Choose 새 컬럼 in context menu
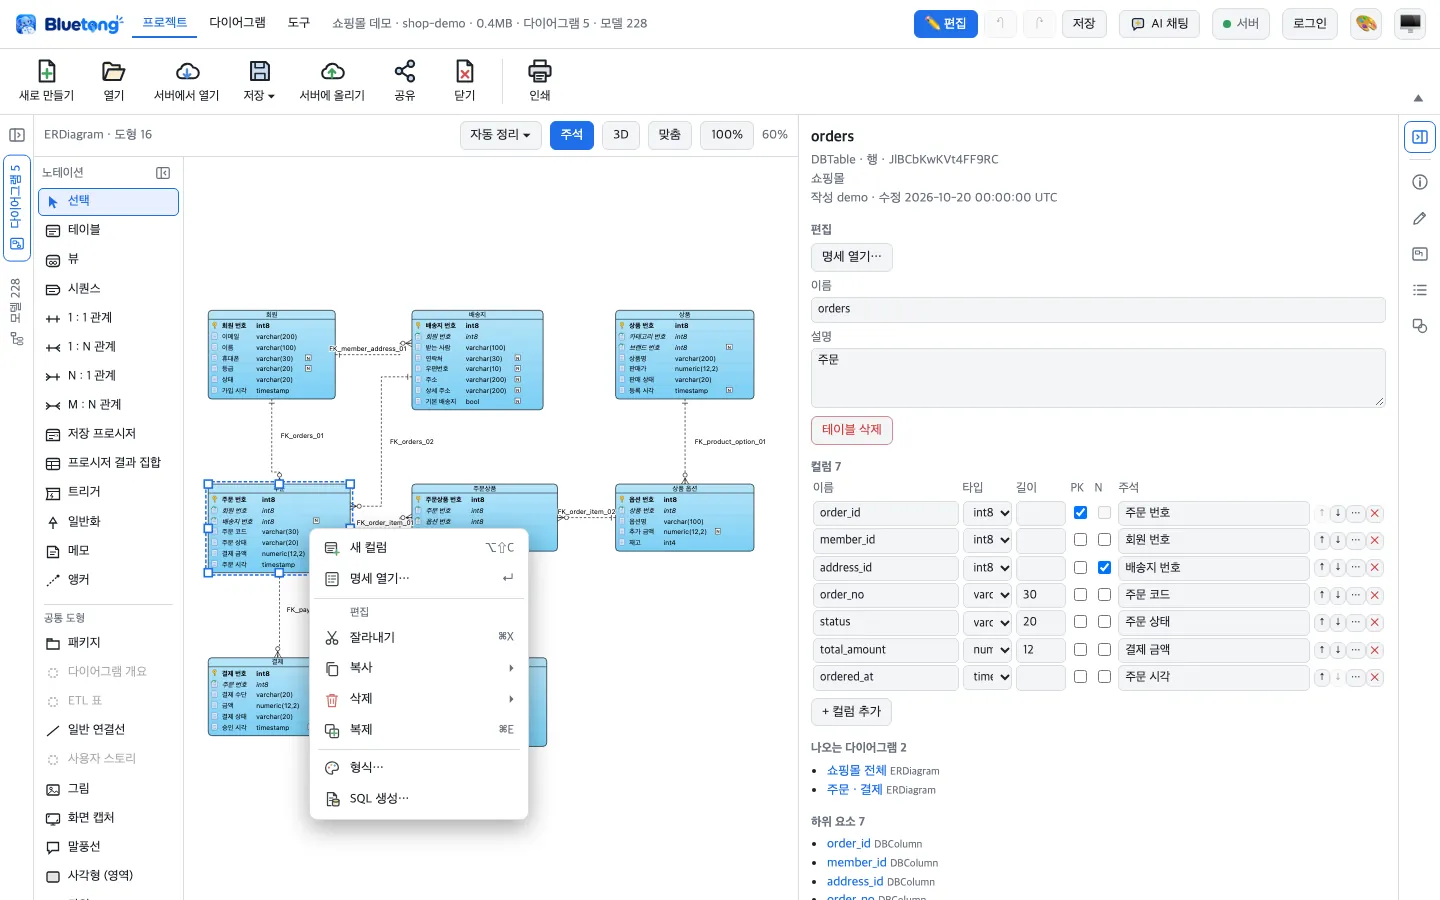 [419, 548]
